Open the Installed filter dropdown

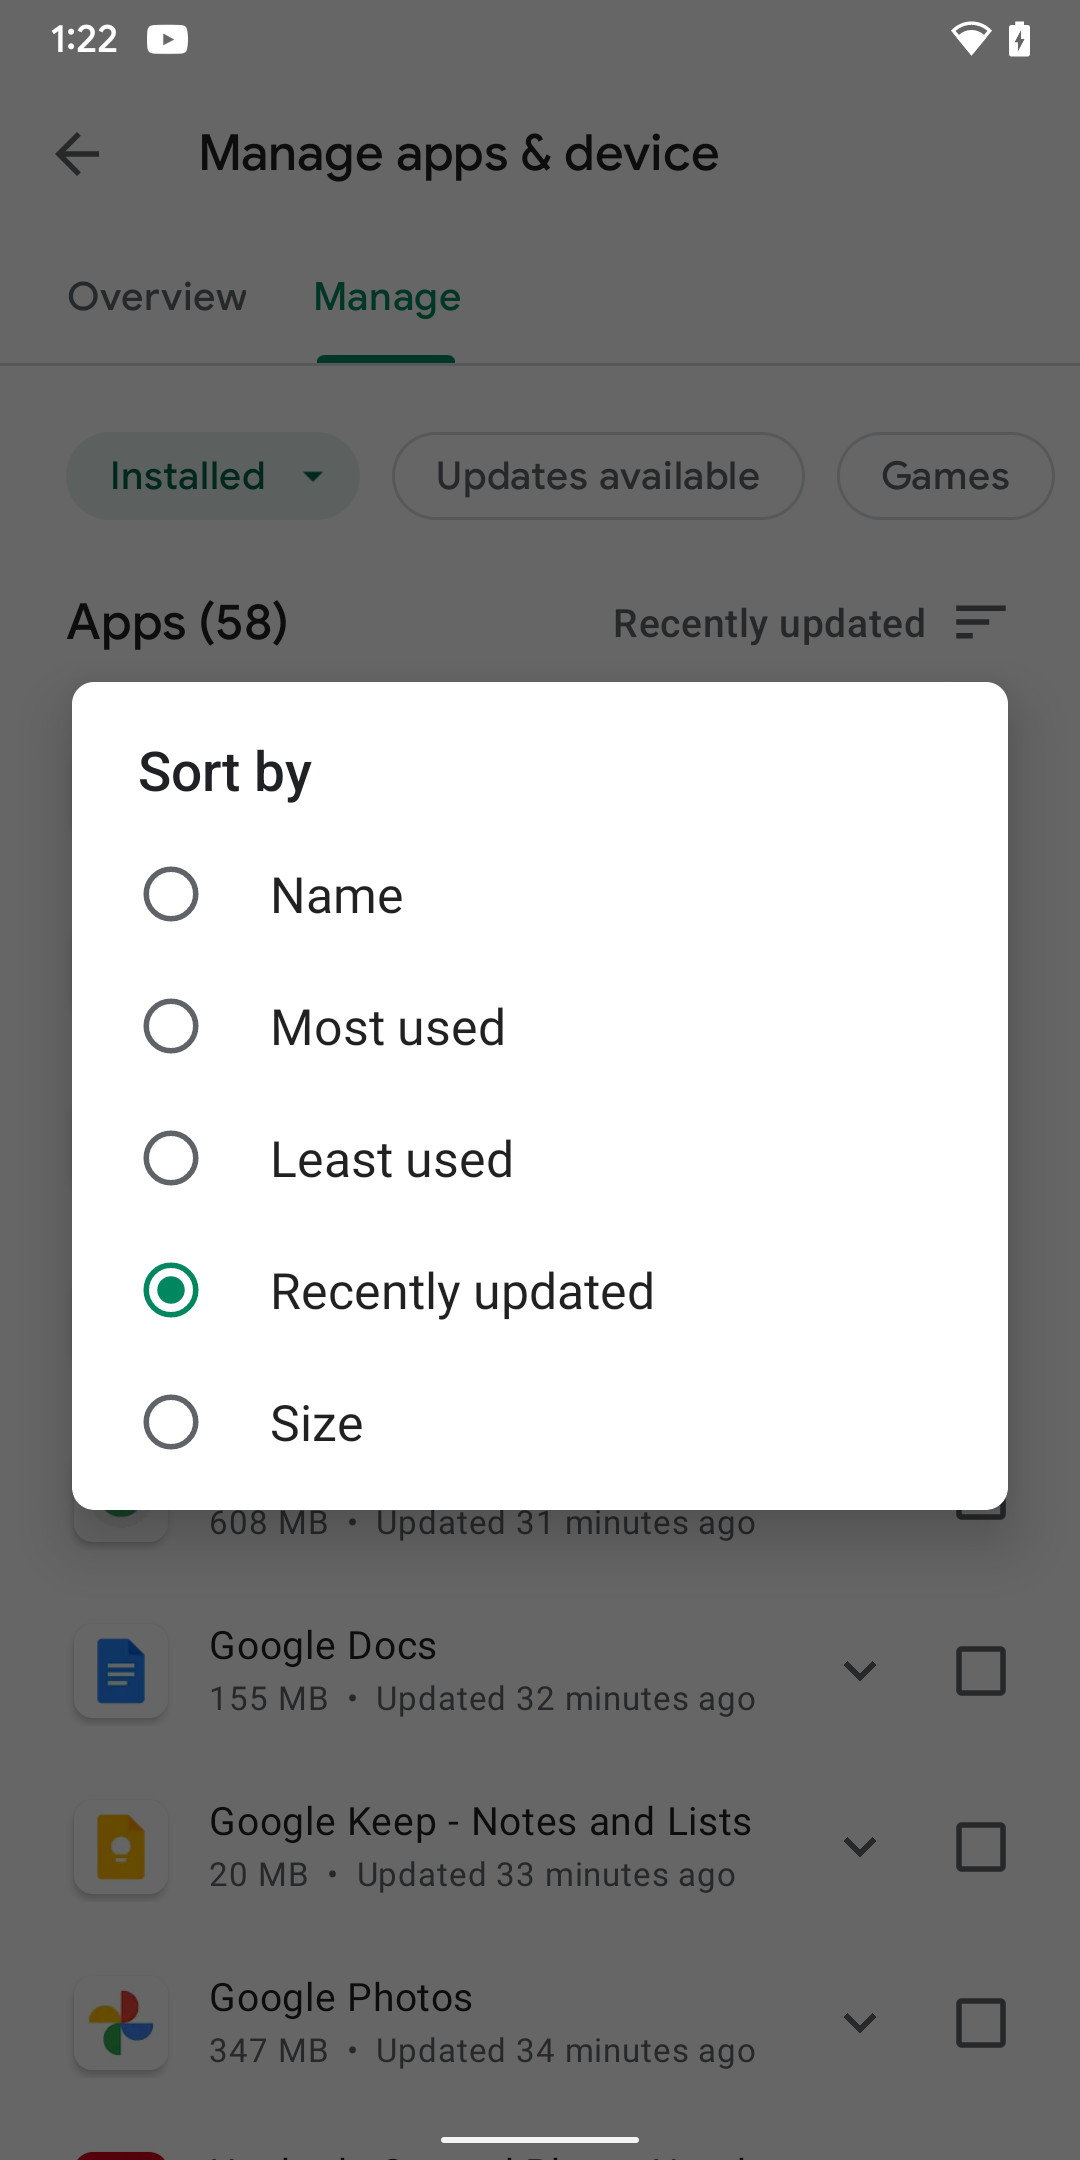pos(212,476)
